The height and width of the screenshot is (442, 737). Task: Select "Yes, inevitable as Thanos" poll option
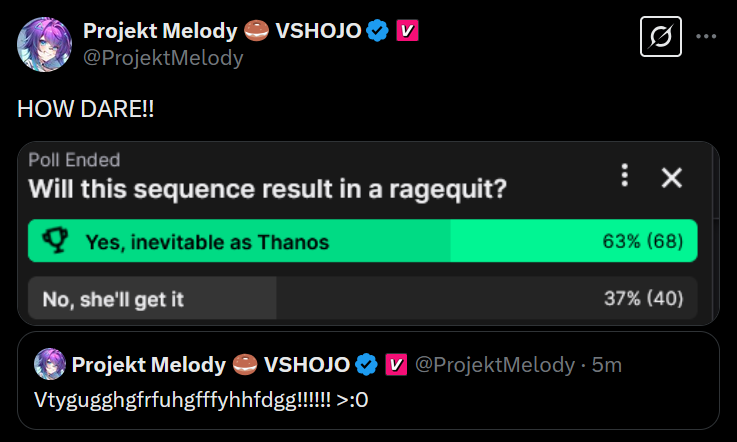tap(207, 242)
